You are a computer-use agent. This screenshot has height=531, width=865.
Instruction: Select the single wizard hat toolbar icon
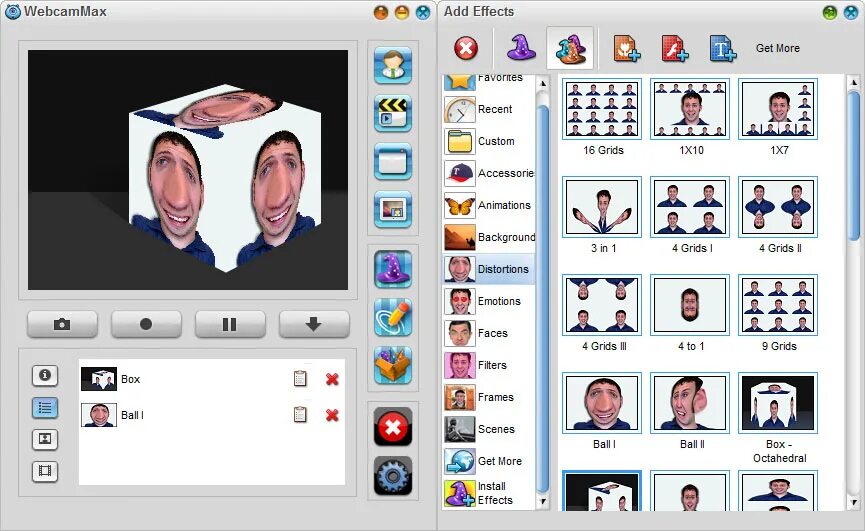point(521,47)
